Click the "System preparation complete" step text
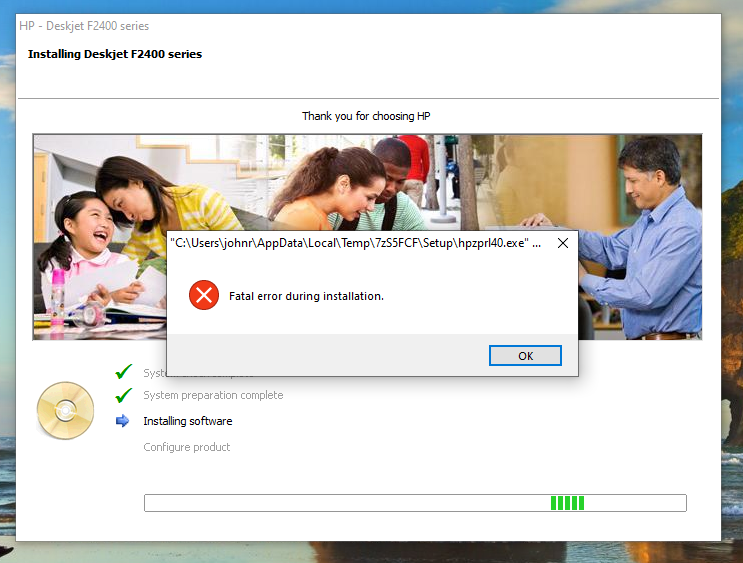The width and height of the screenshot is (743, 563). (x=213, y=395)
